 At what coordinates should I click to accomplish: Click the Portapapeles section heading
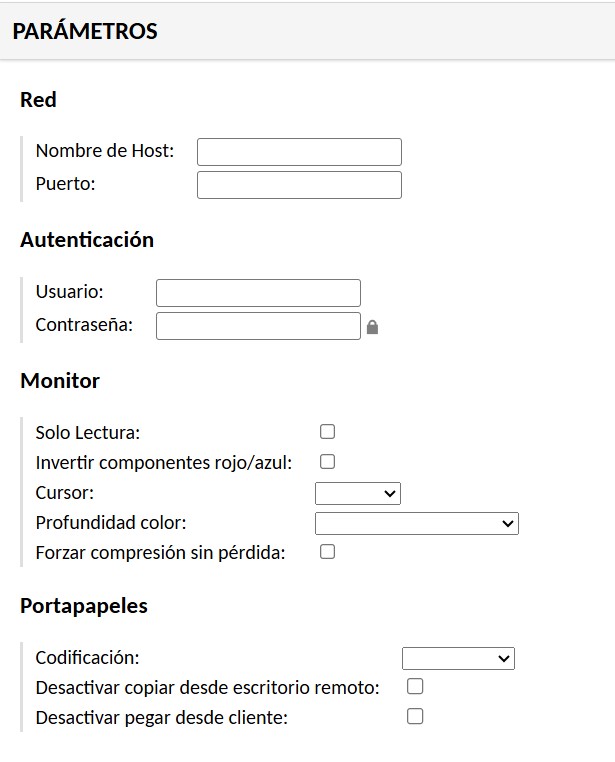click(x=84, y=606)
